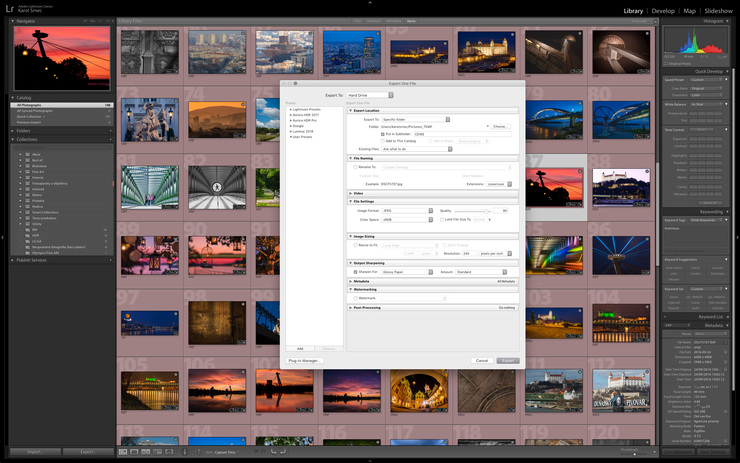Enable Resize to Fit checkbox
Viewport: 740px width, 463px height.
coord(355,245)
